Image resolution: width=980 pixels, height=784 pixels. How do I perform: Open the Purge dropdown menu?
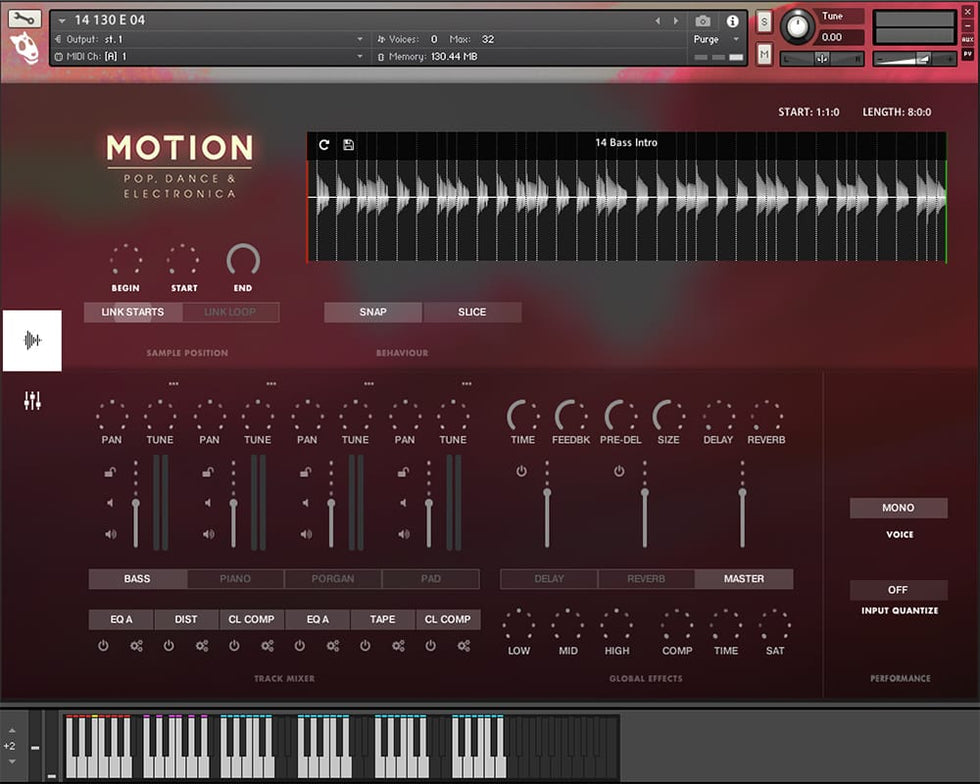tap(736, 39)
